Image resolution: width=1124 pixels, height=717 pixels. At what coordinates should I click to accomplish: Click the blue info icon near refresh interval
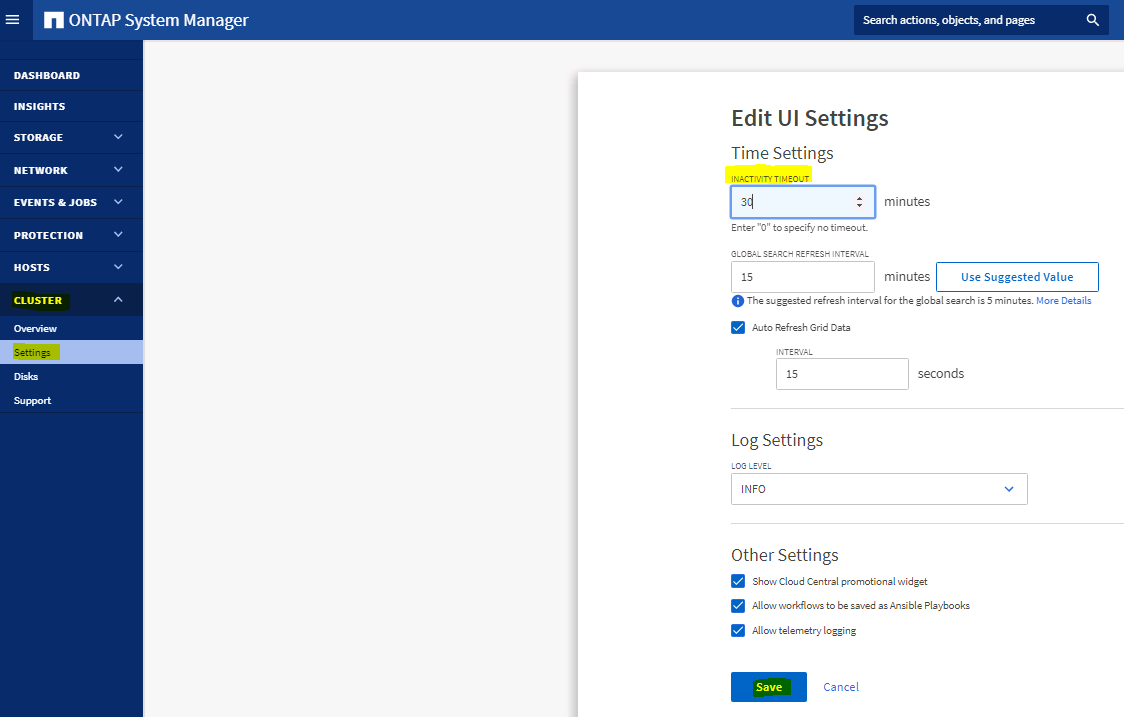[x=738, y=301]
